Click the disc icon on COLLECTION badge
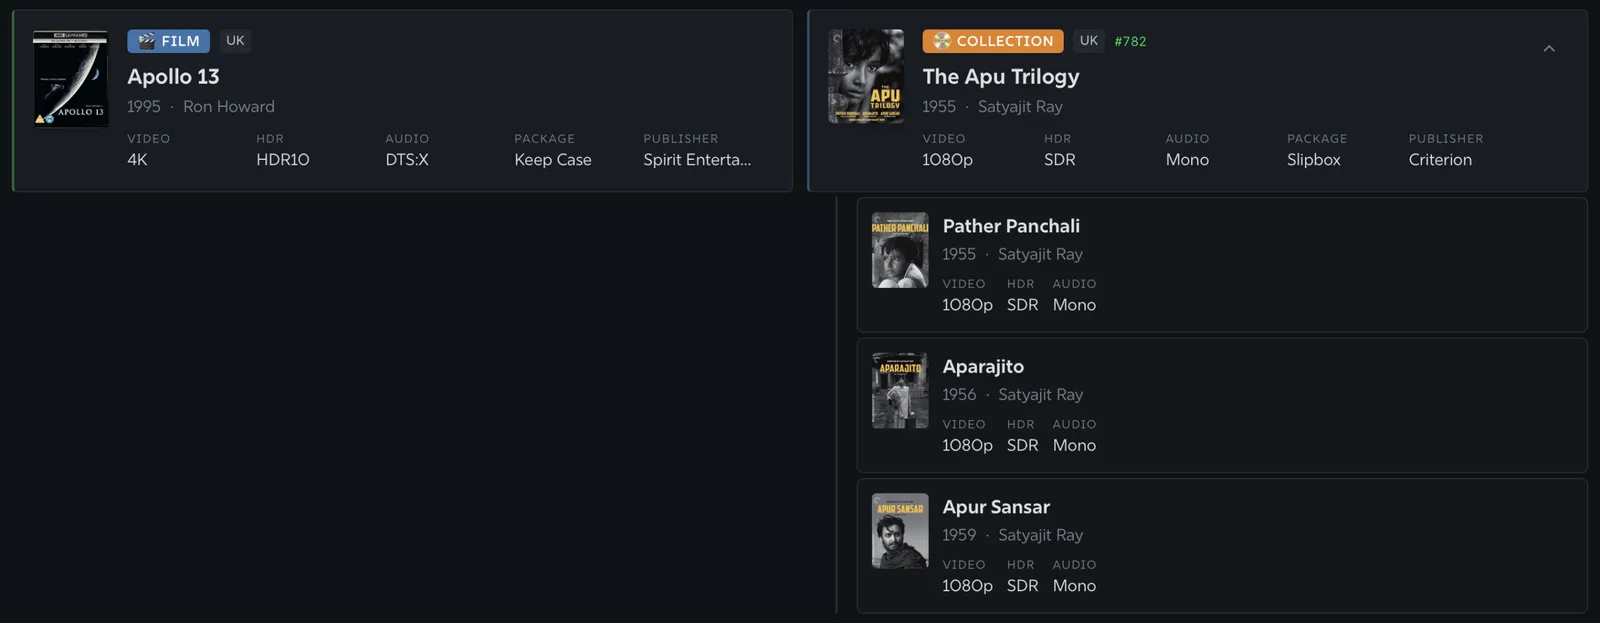This screenshot has height=623, width=1600. pos(942,41)
